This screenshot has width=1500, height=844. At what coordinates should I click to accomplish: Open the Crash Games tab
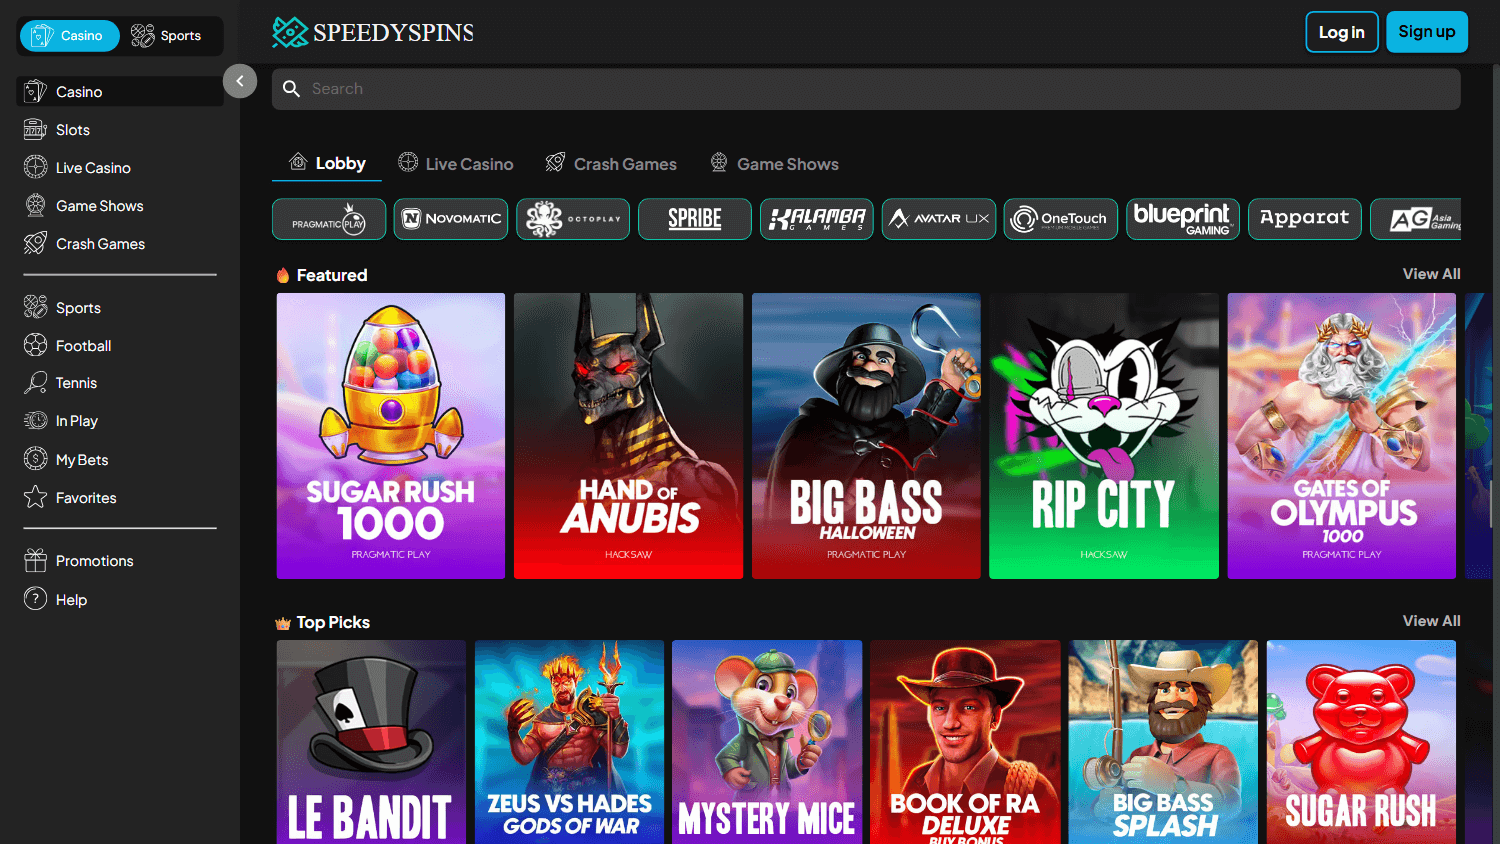[x=611, y=163]
